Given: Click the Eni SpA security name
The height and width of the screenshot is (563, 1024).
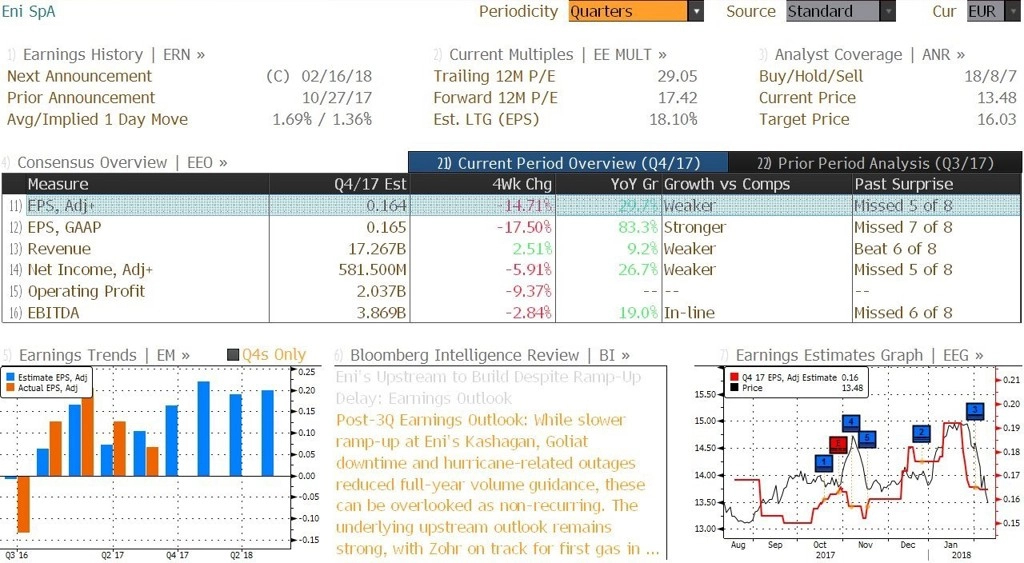Looking at the screenshot, I should click(28, 11).
